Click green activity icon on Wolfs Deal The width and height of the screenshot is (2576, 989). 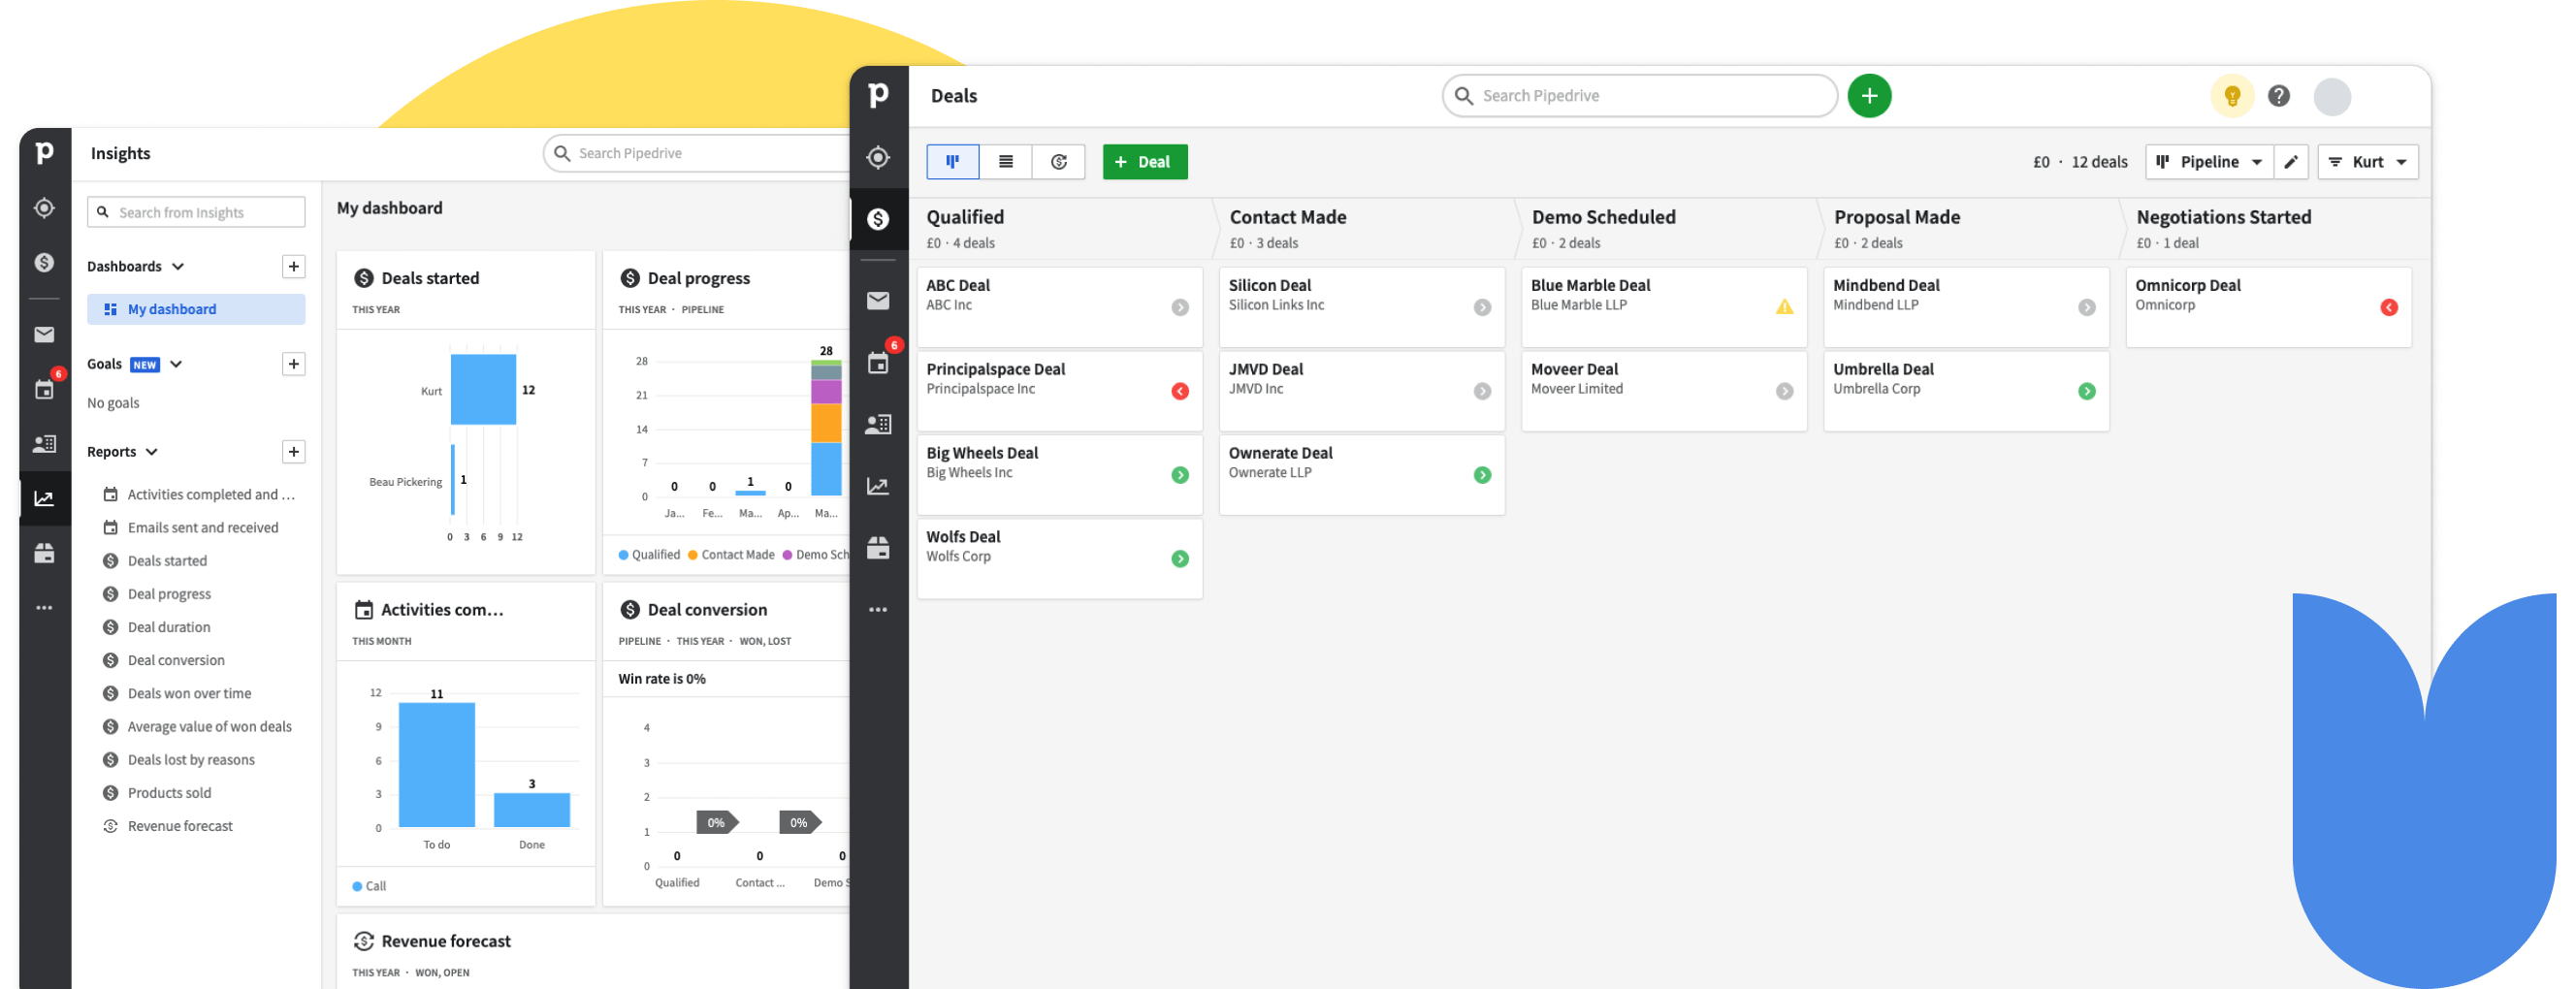[1179, 559]
